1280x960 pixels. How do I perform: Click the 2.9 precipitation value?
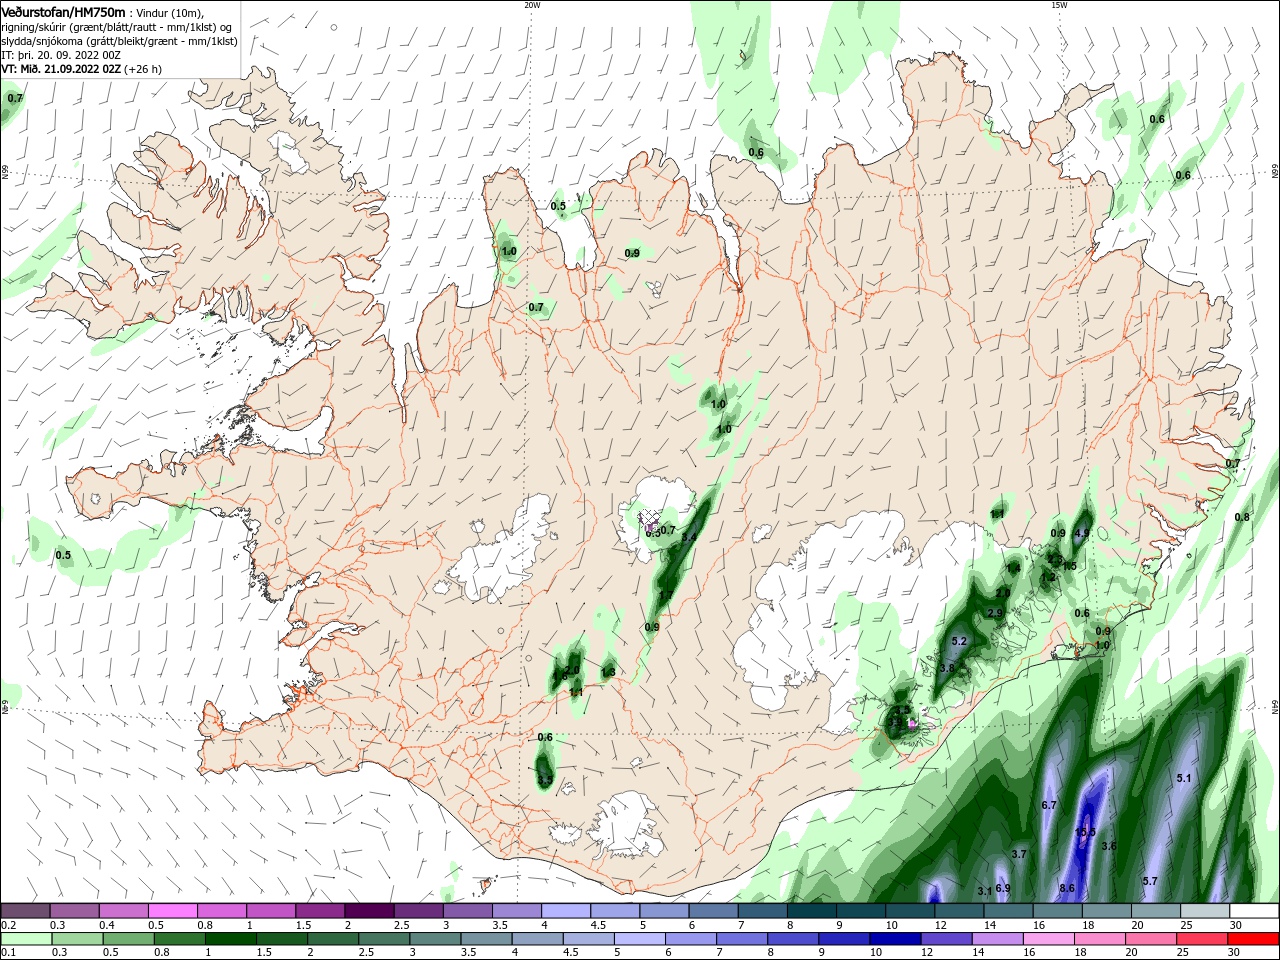tap(995, 613)
